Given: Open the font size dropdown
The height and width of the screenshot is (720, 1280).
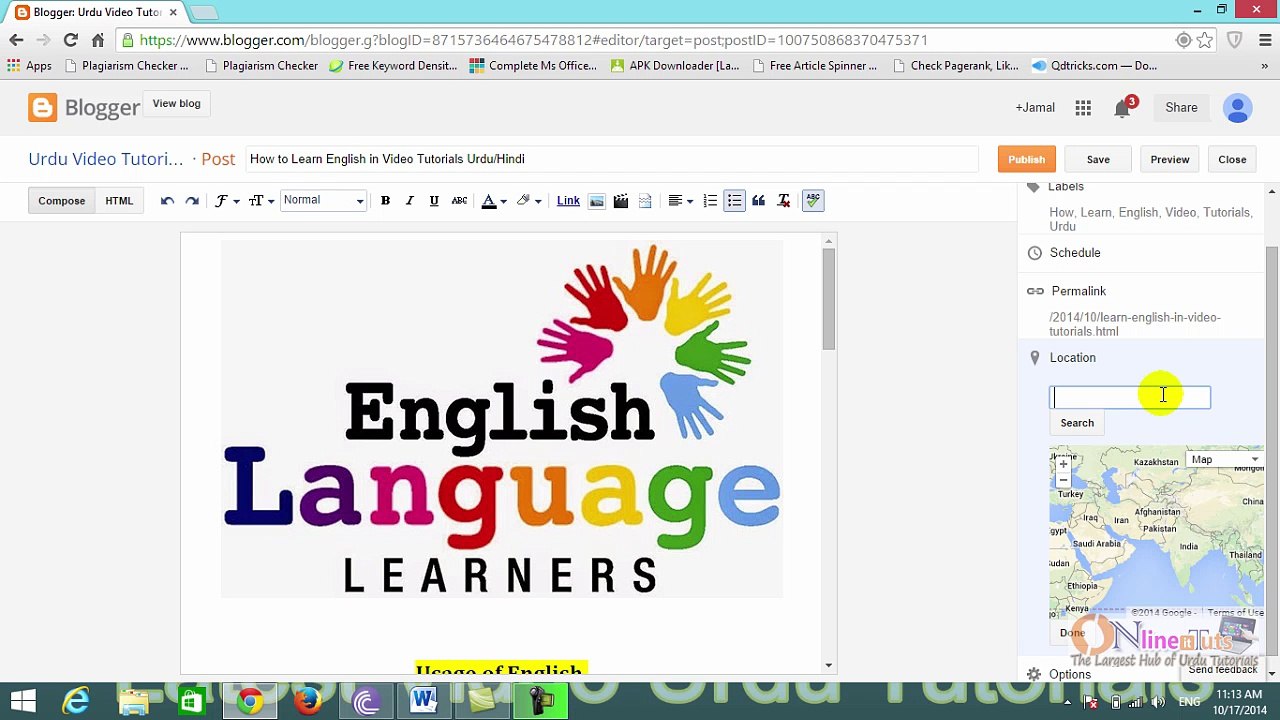Looking at the screenshot, I should [x=261, y=201].
